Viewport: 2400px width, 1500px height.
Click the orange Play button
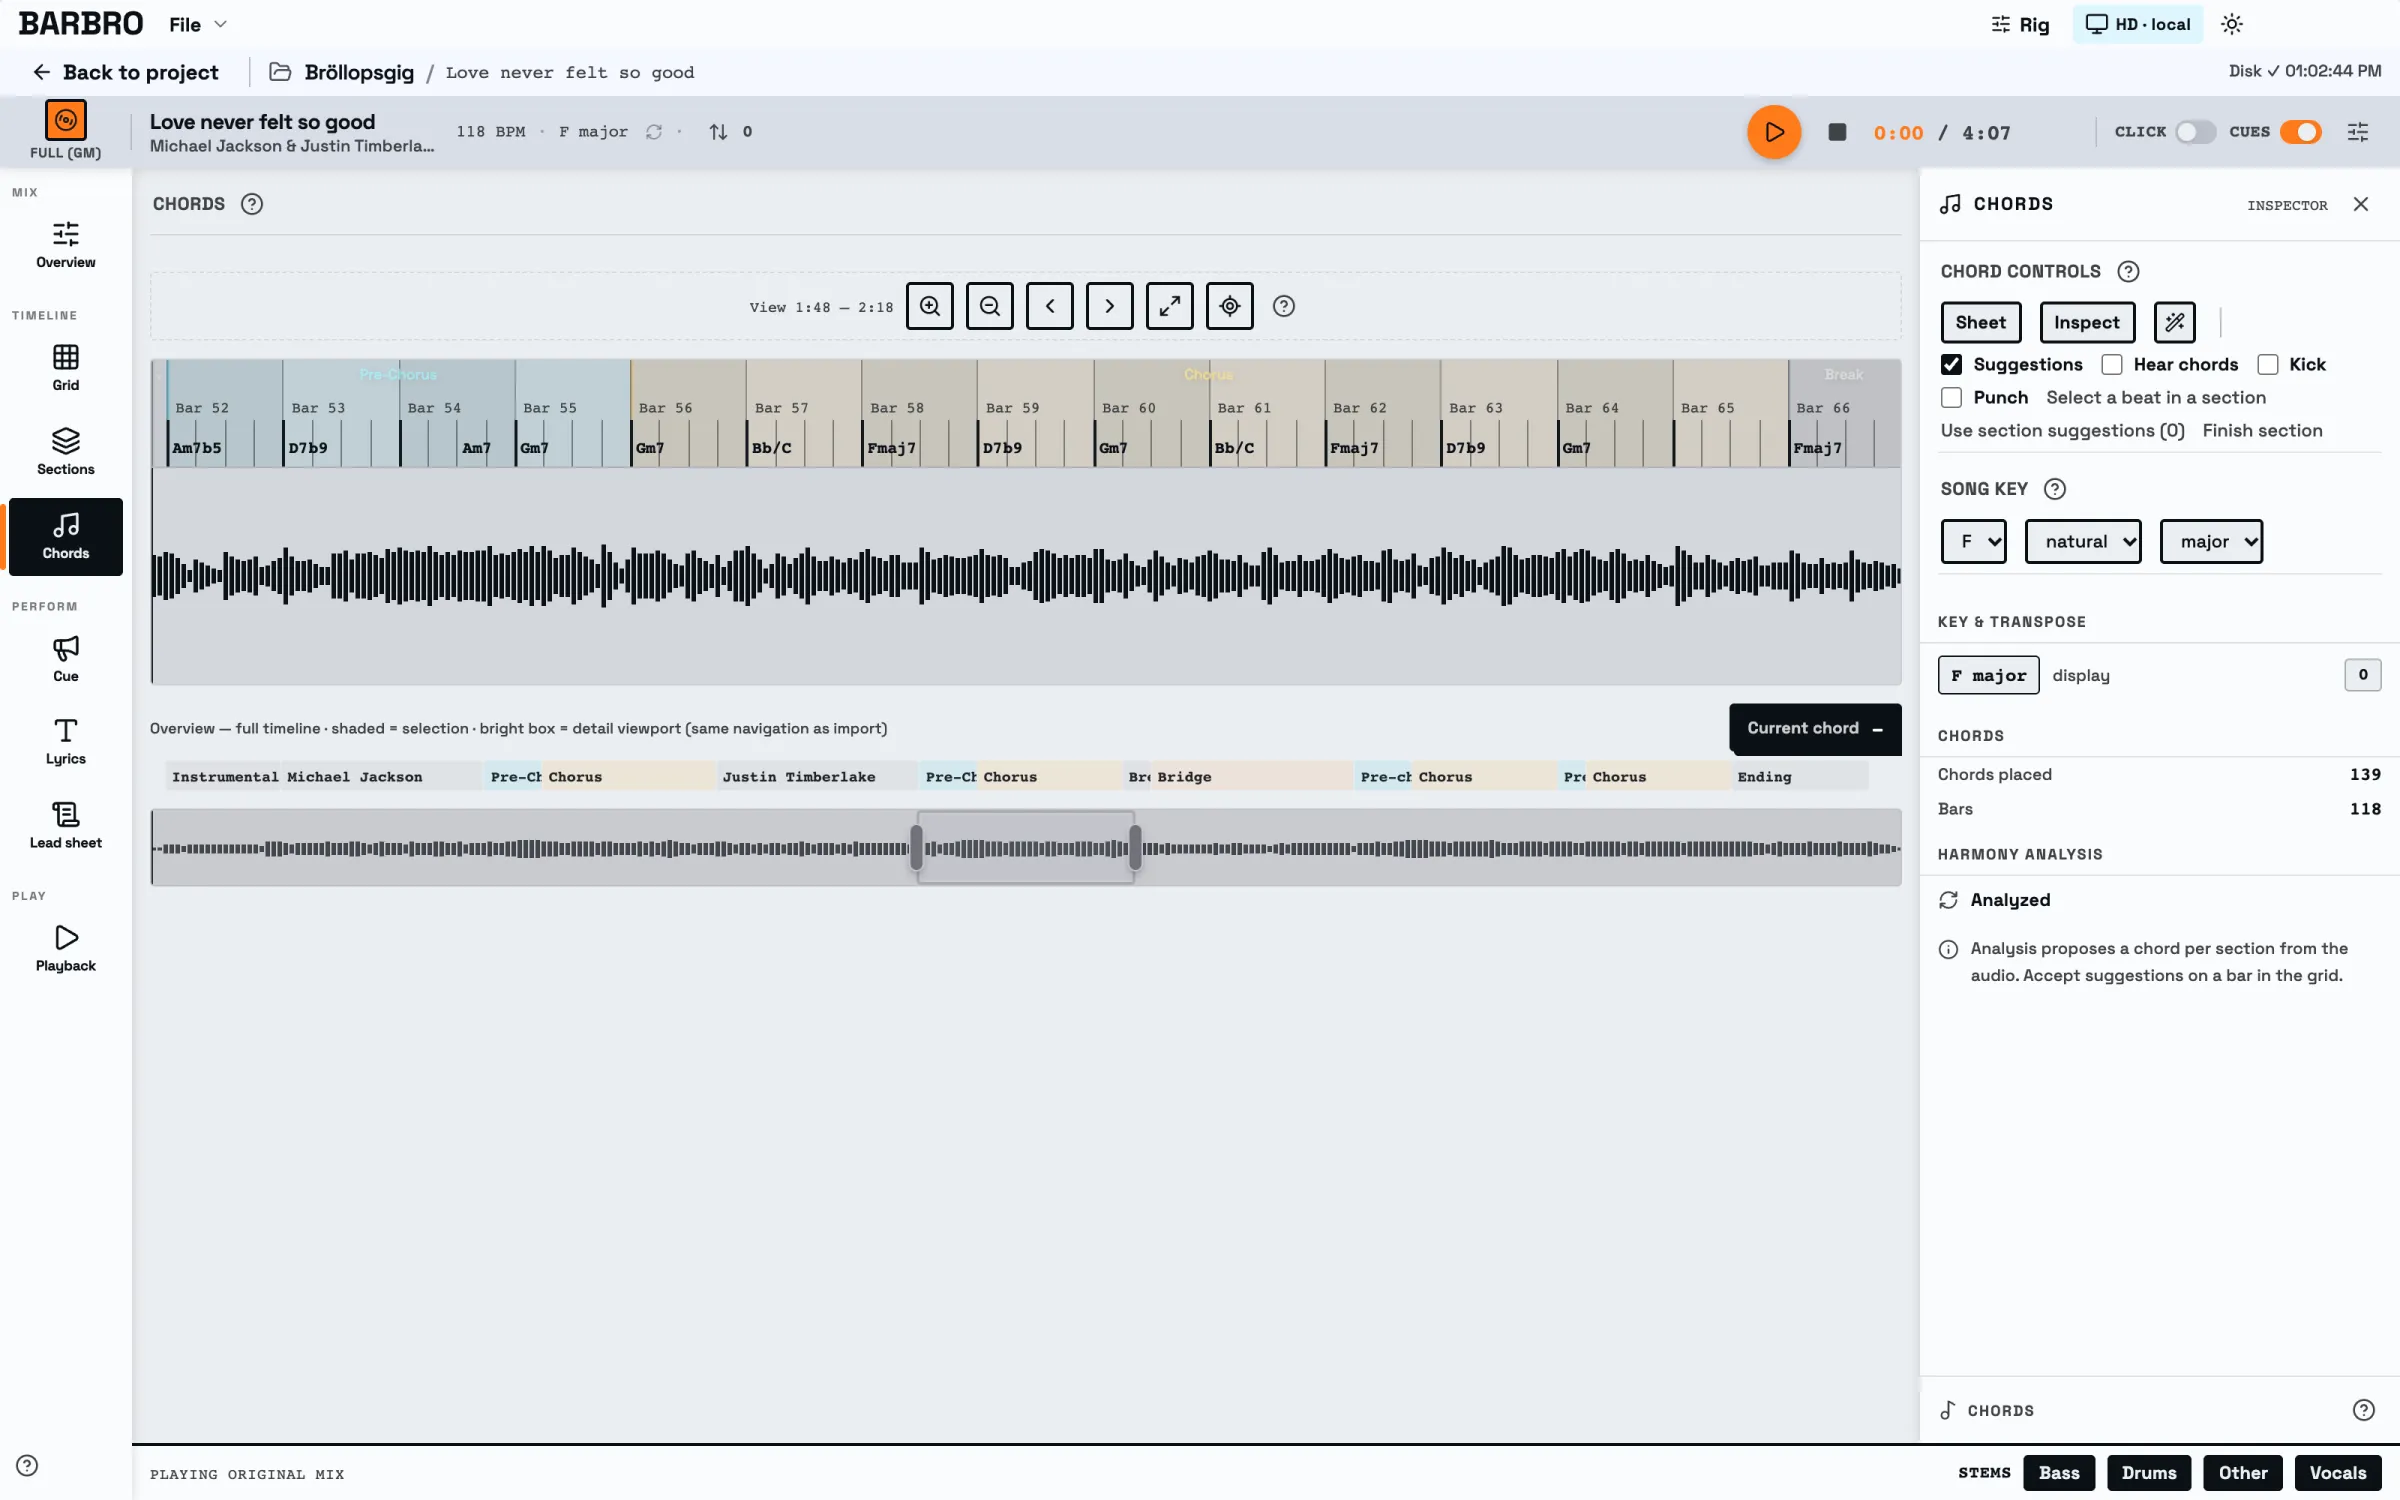click(x=1774, y=132)
